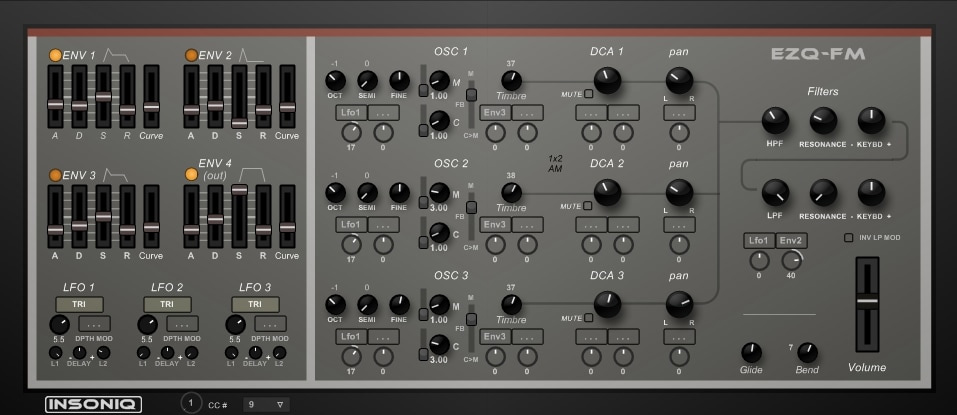
Task: Enable the DCA 1 MUTE checkbox
Action: (588, 94)
